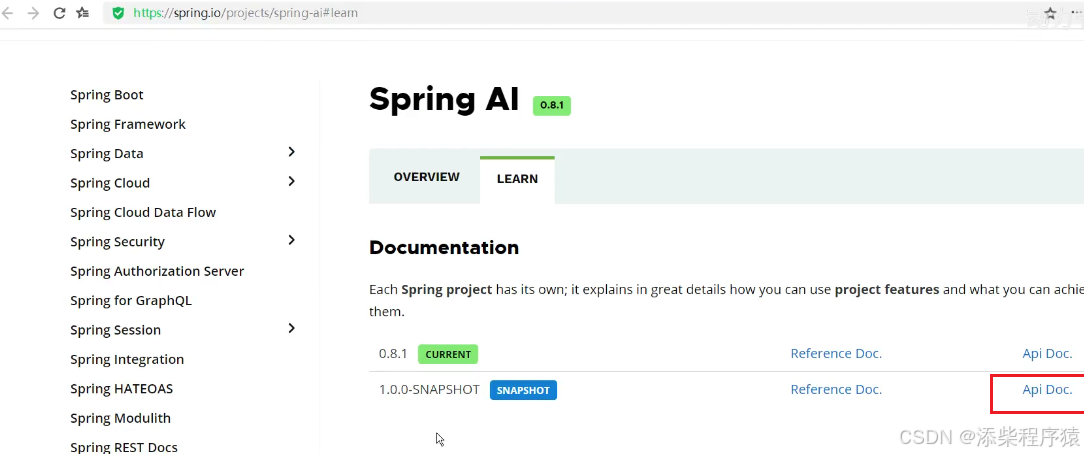This screenshot has width=1084, height=454.
Task: Open the Api Doc. for version 0.8.1
Action: [1047, 353]
